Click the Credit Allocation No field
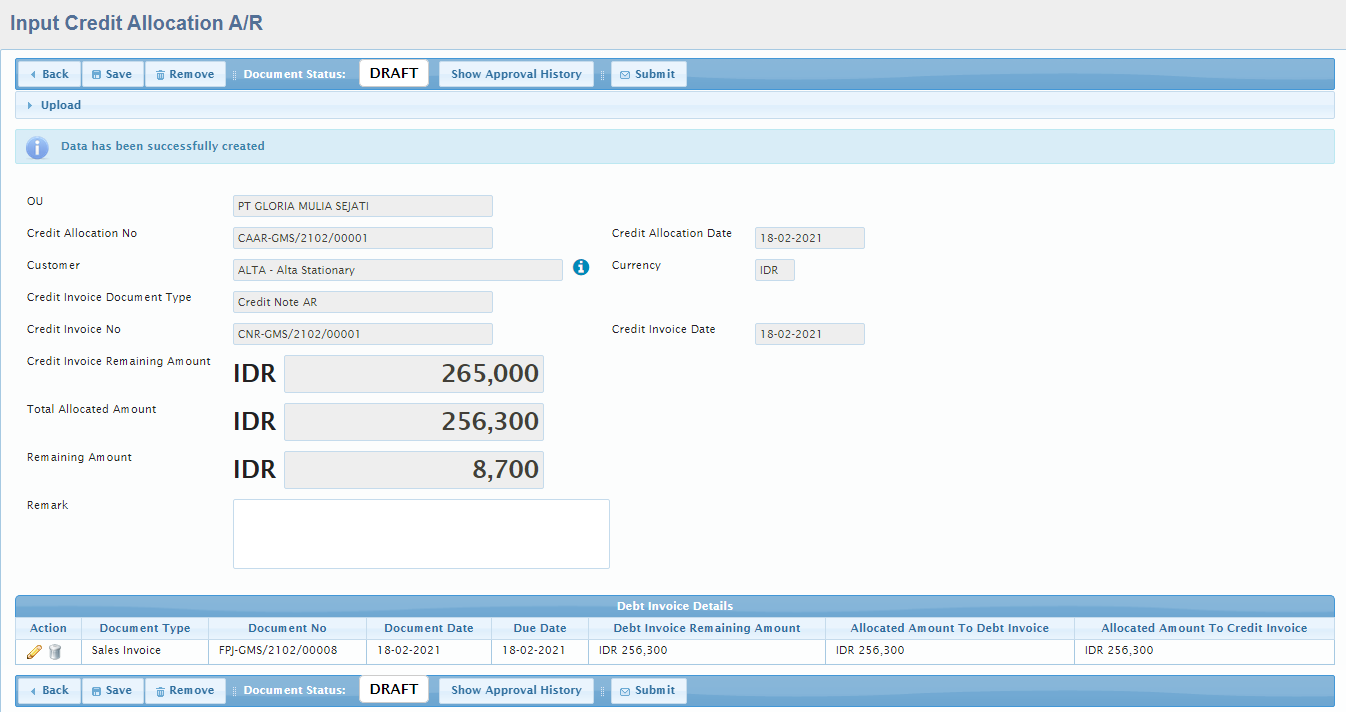This screenshot has height=712, width=1346. tap(363, 238)
